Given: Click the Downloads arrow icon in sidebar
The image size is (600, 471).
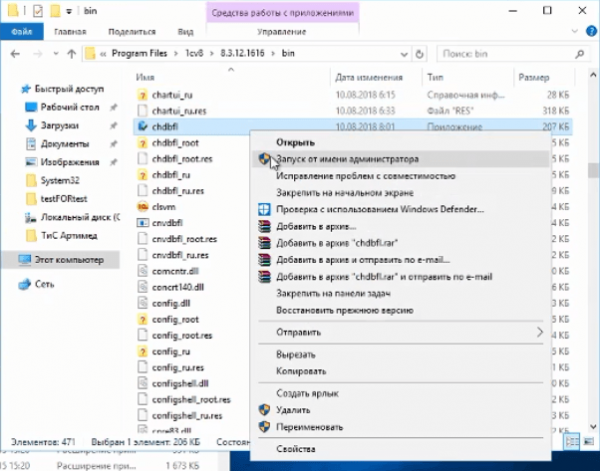Looking at the screenshot, I should [x=31, y=125].
